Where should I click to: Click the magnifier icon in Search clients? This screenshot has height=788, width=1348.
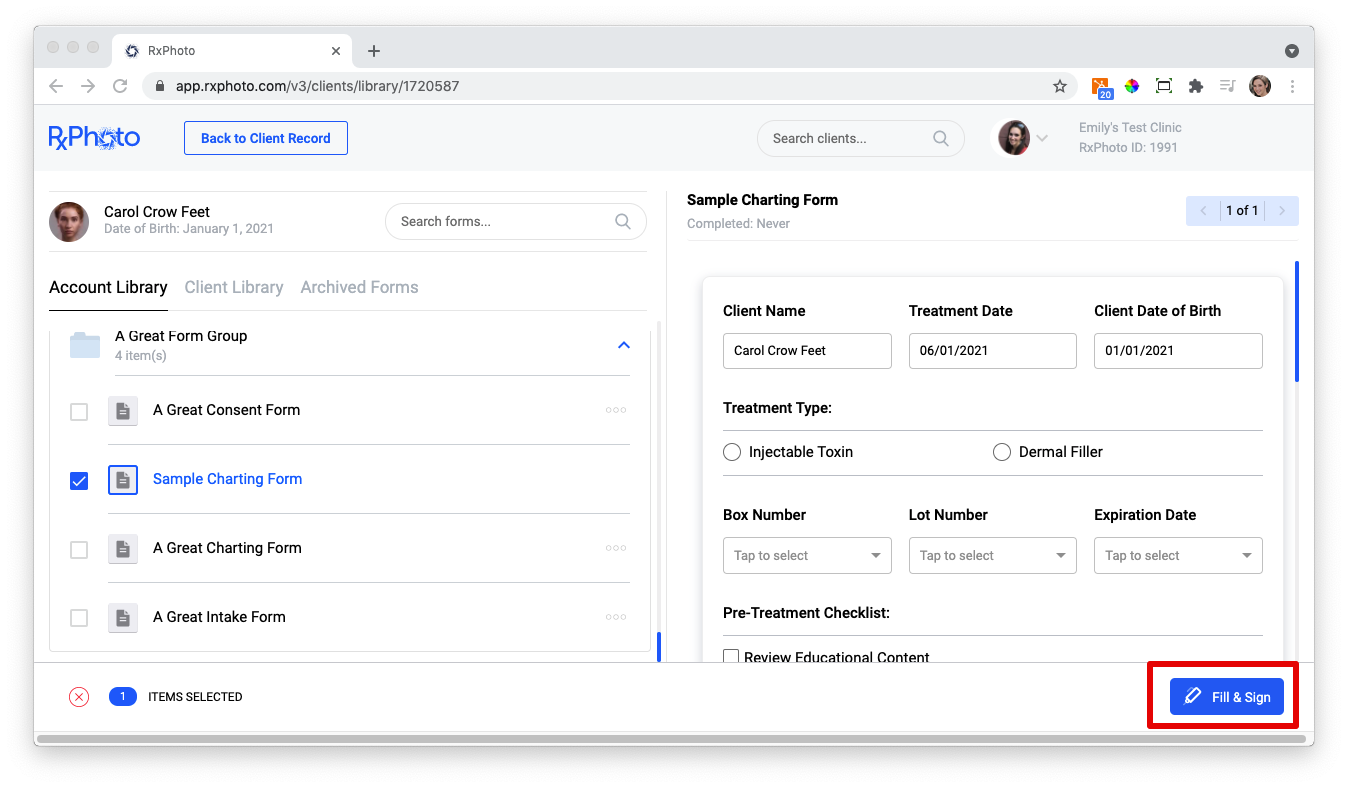coord(940,139)
